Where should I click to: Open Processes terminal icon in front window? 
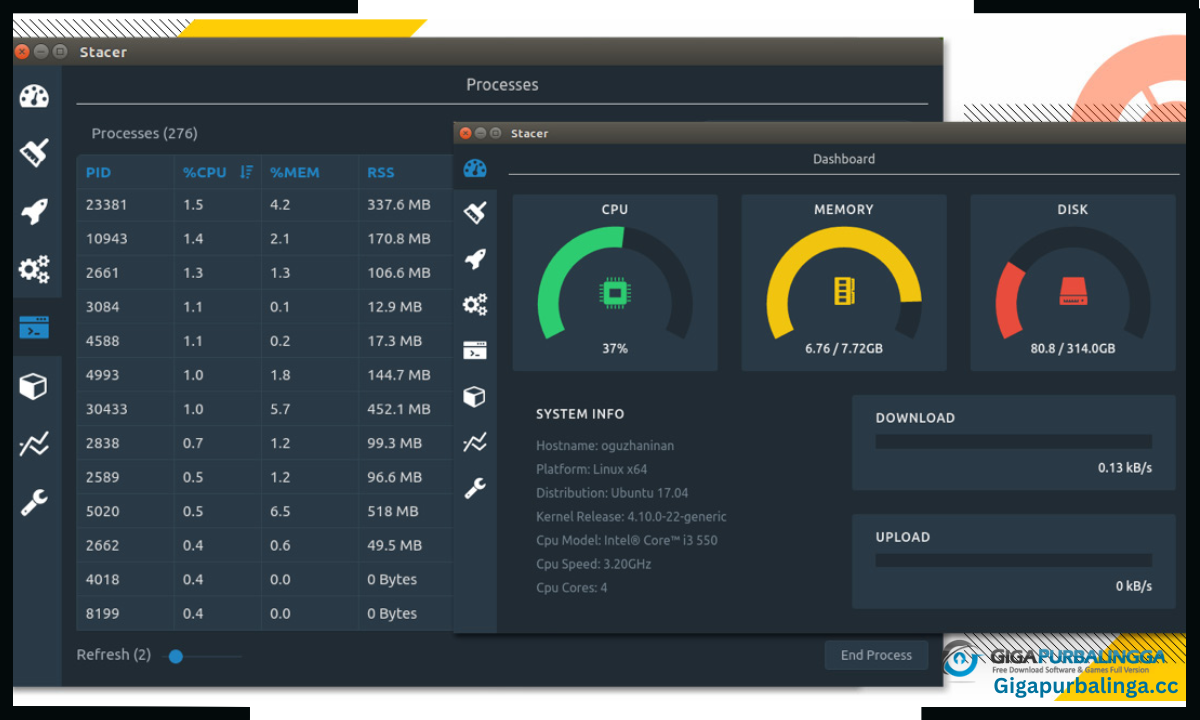(475, 350)
